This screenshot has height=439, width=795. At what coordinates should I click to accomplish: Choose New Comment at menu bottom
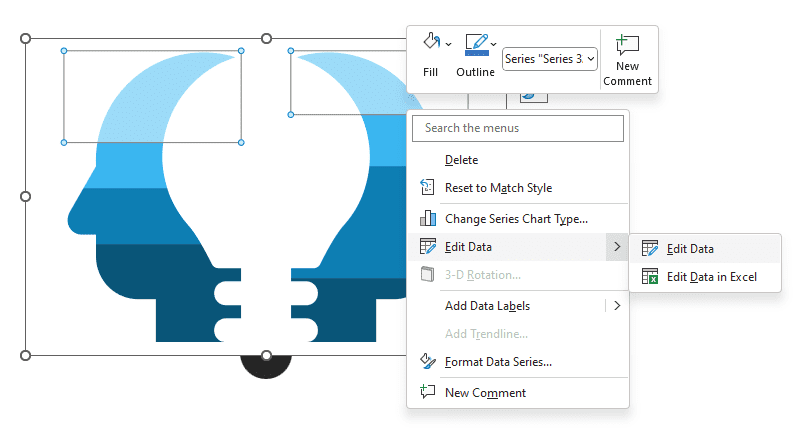point(518,393)
